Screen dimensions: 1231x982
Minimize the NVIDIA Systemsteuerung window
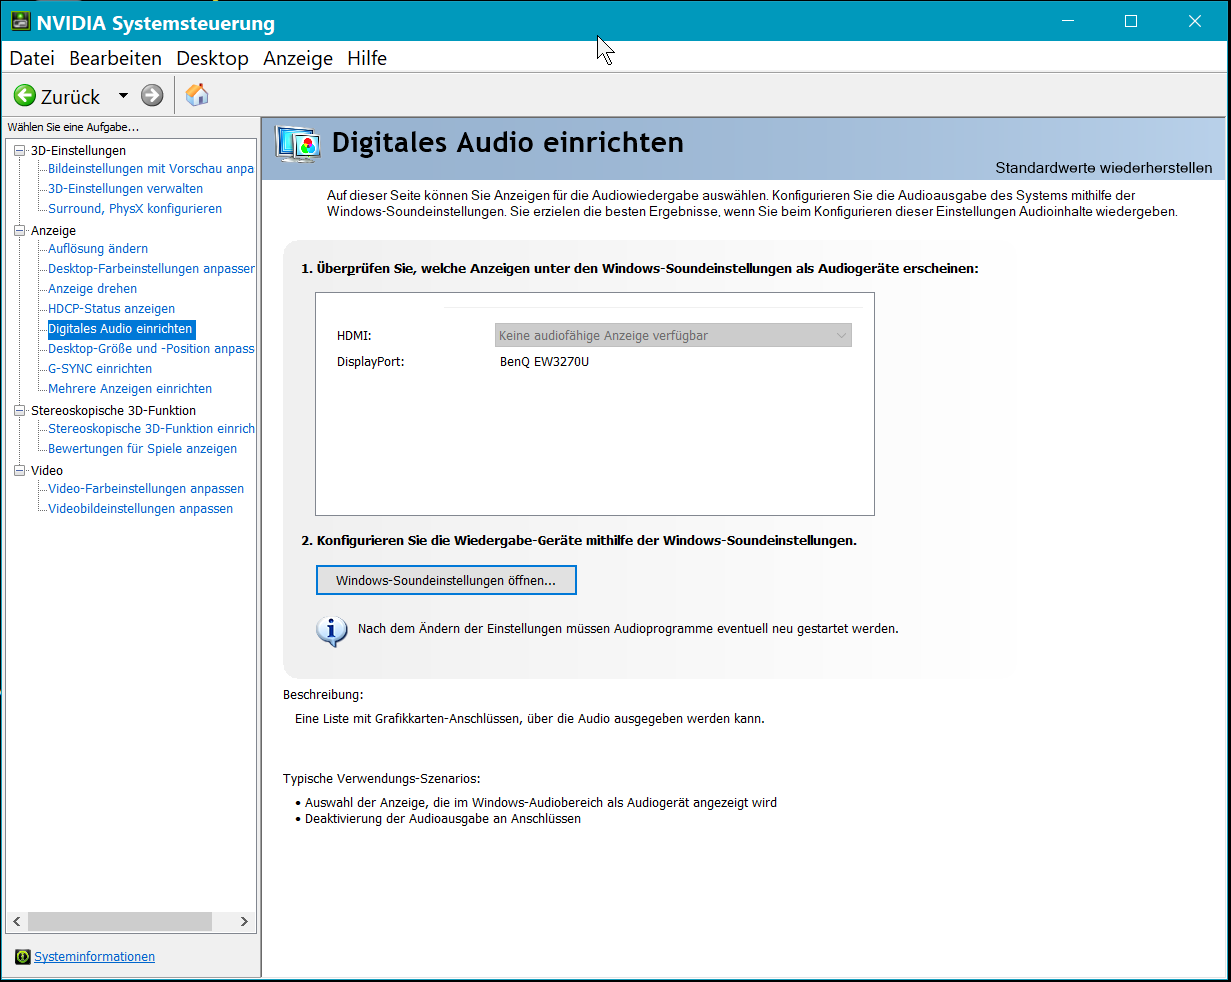coord(1068,21)
